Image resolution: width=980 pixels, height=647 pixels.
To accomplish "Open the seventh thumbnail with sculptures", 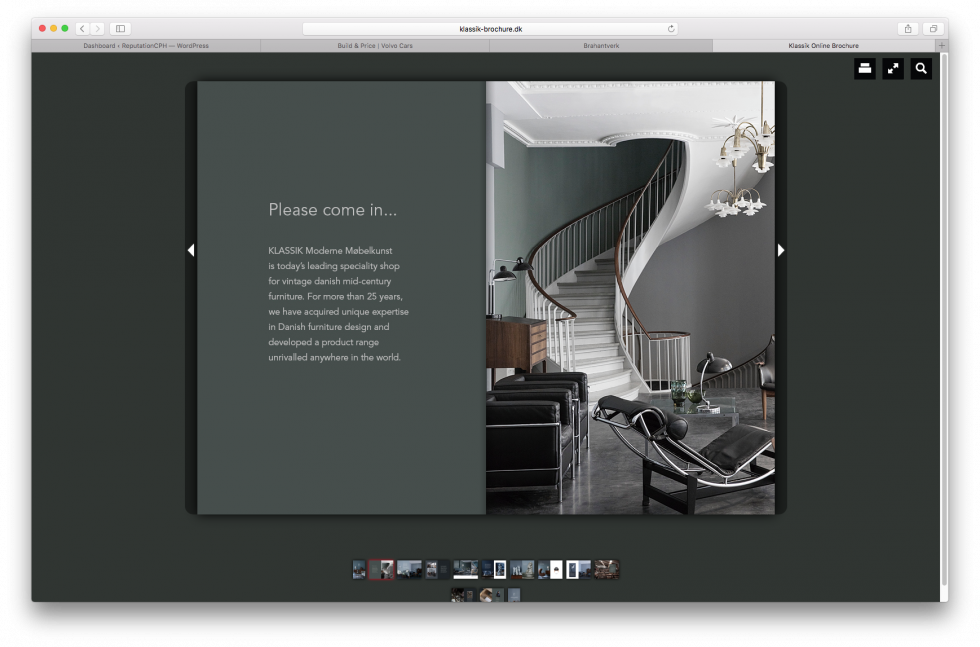I will (522, 569).
